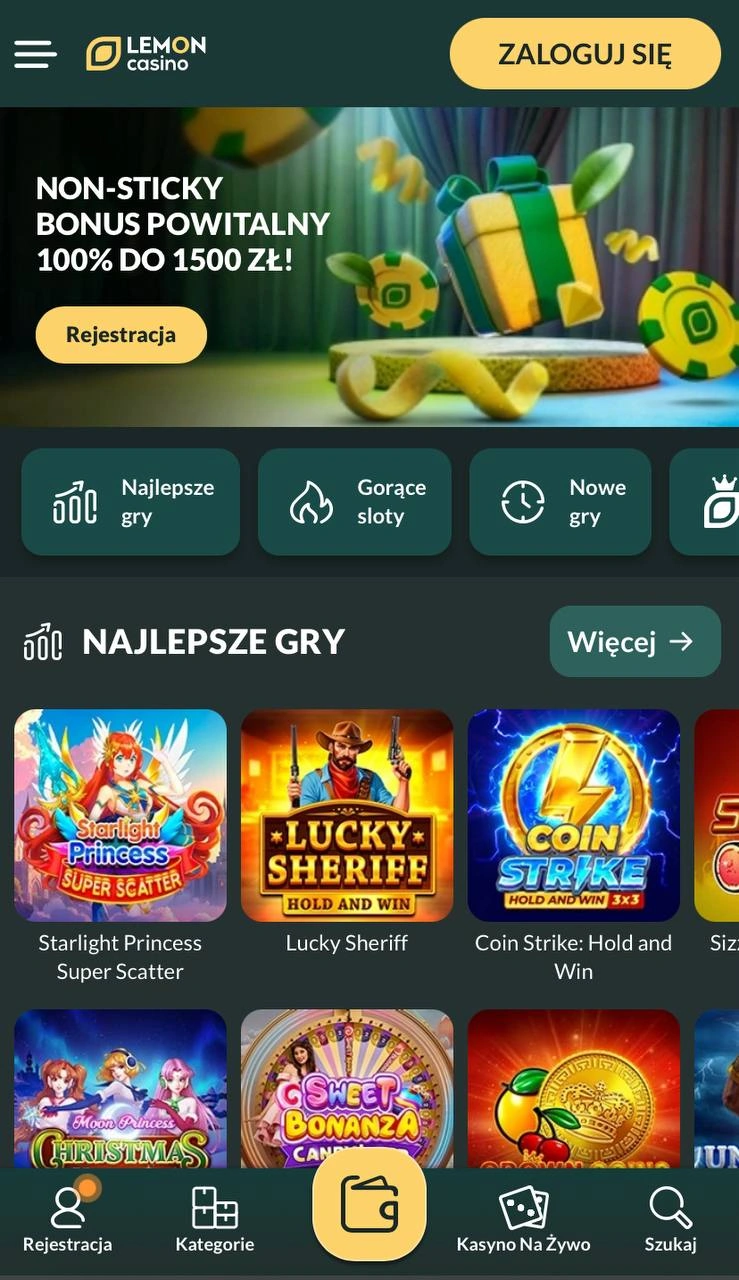The image size is (739, 1280).
Task: Open the Moon Princess Christmas thumbnail
Action: pos(120,1089)
